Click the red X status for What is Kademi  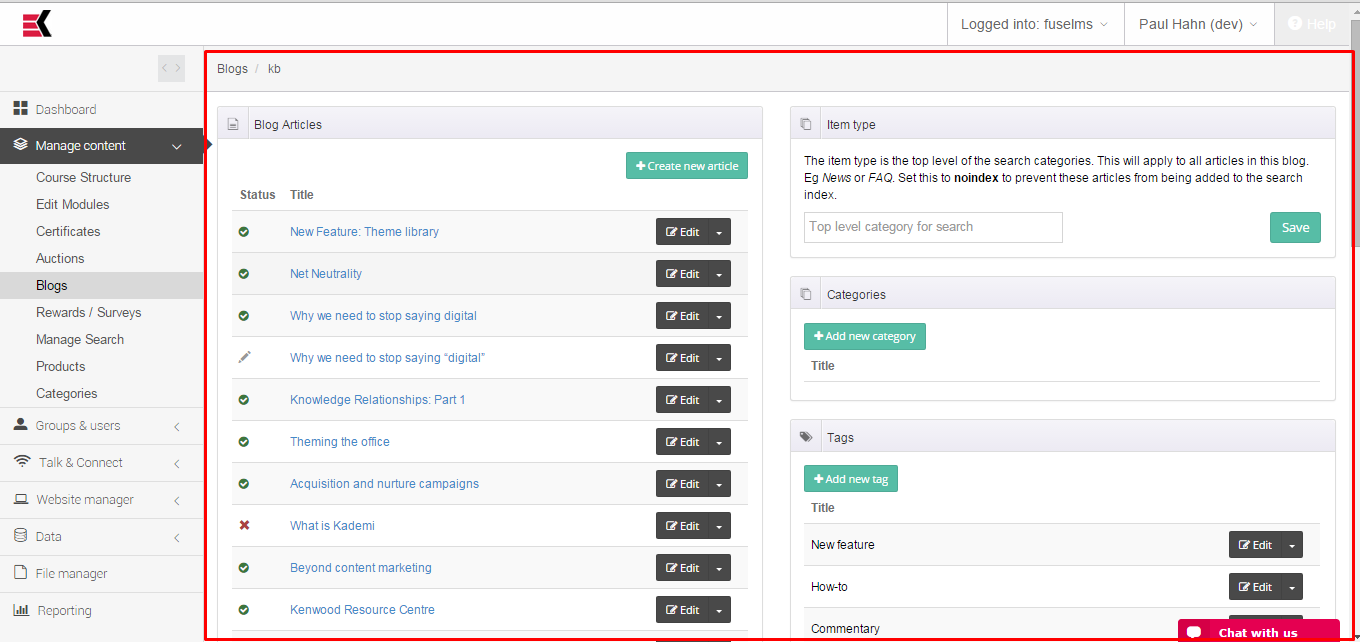(x=244, y=526)
